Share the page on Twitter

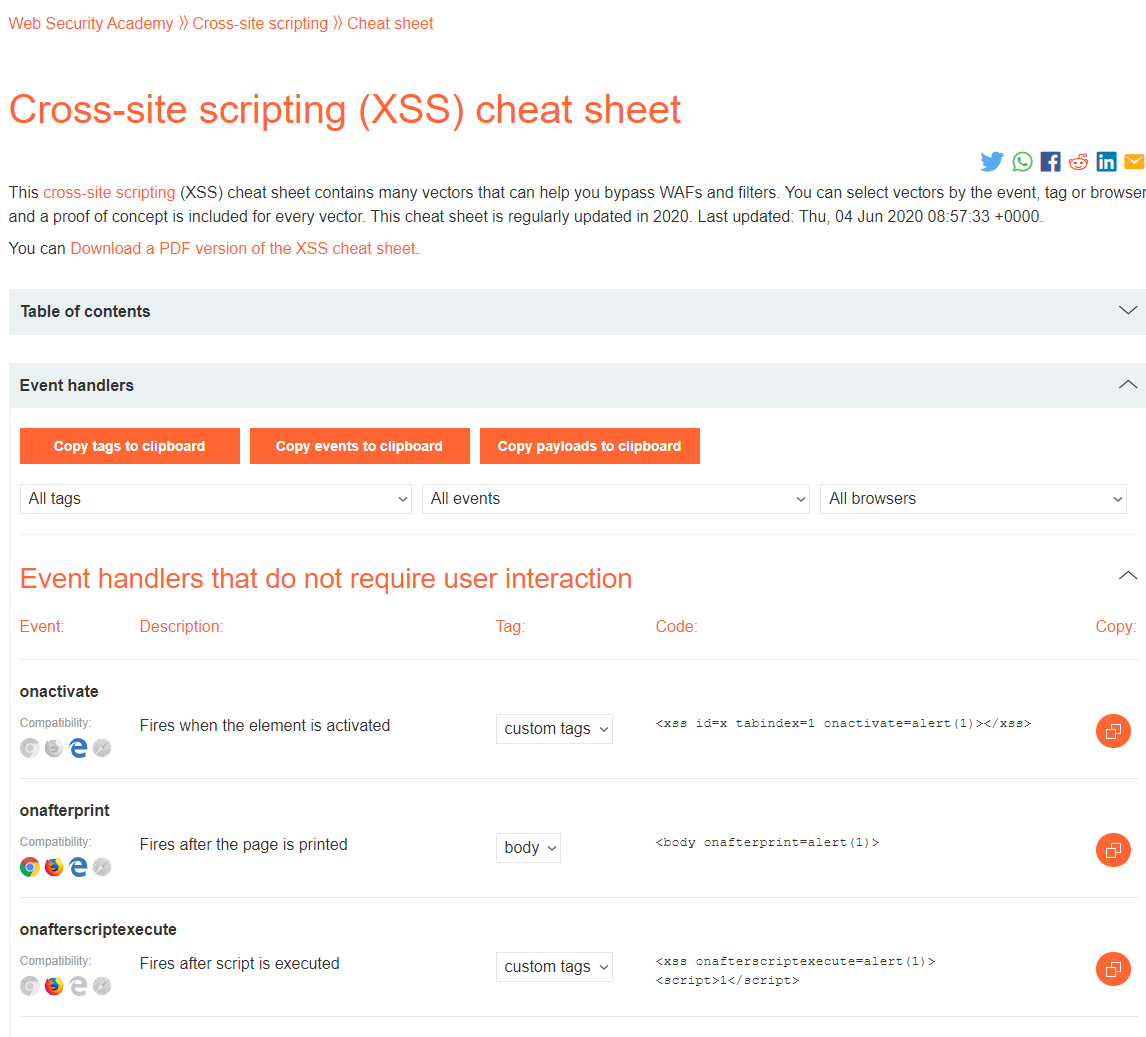[992, 162]
